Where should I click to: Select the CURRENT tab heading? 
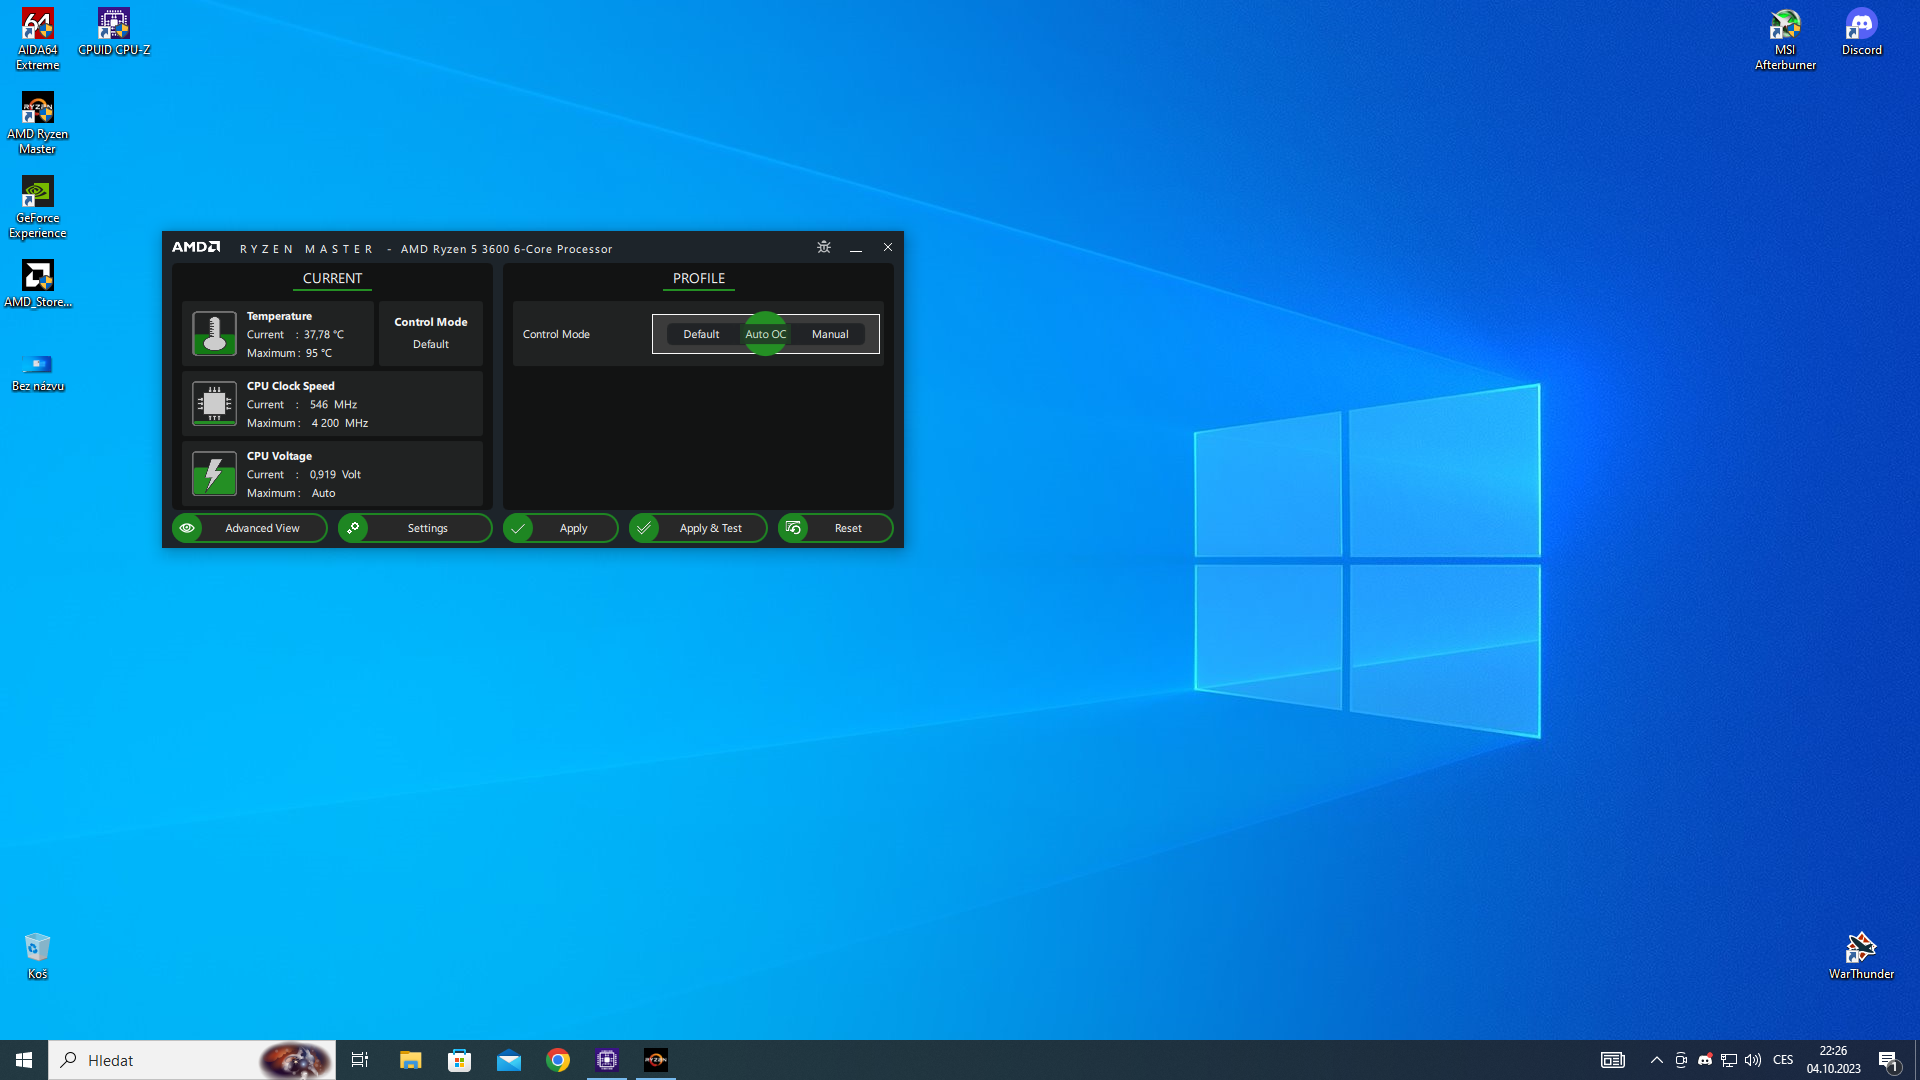[332, 278]
